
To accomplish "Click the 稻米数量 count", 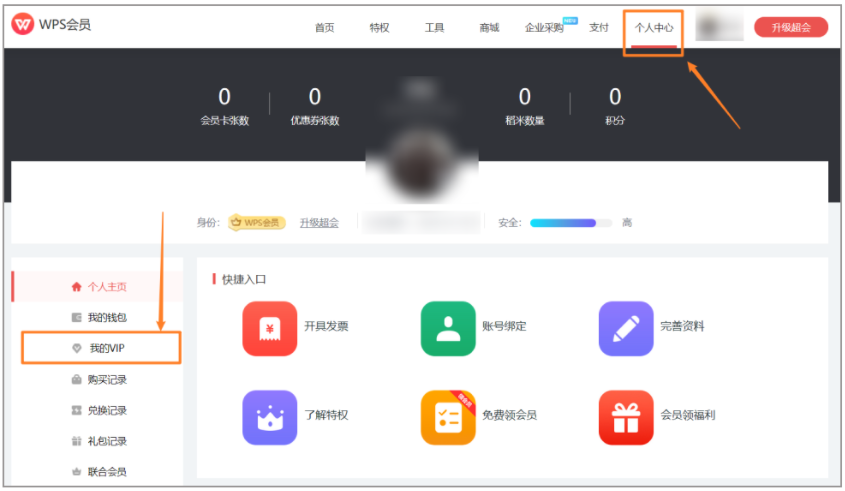I will coord(524,97).
